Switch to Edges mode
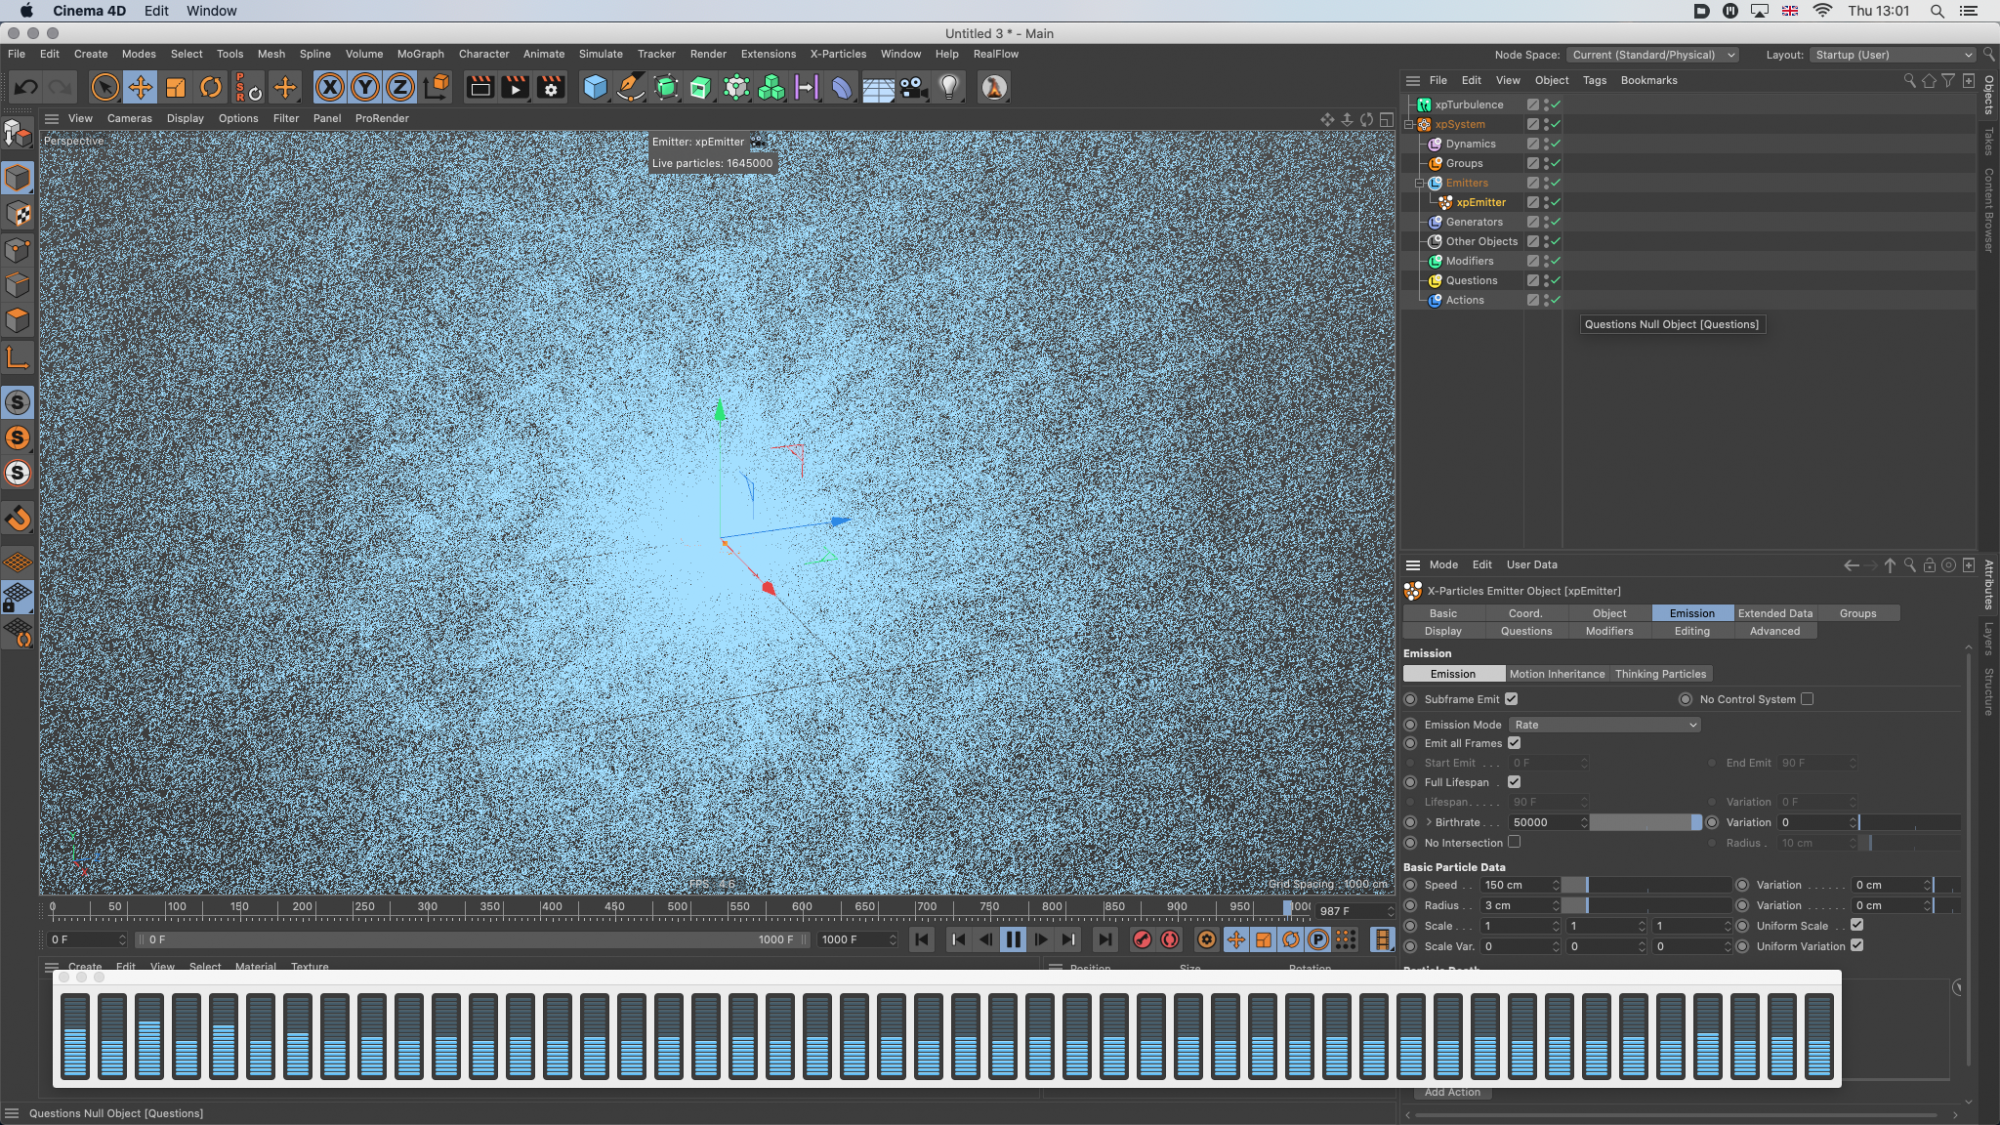The height and width of the screenshot is (1125, 2000). [x=18, y=285]
